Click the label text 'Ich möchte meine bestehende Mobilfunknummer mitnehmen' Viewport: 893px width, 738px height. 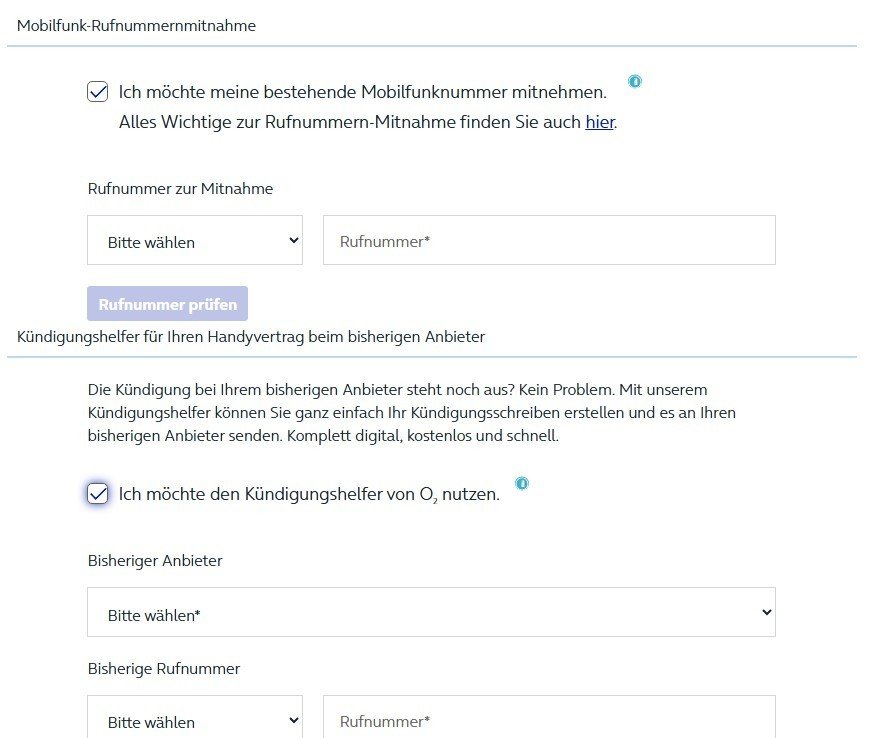pyautogui.click(x=362, y=92)
